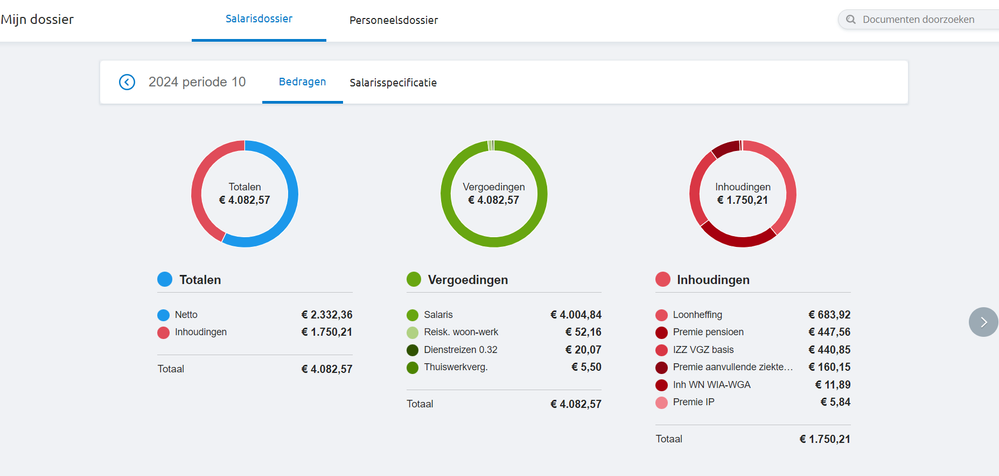Click the Premie pensioen legend dot
This screenshot has width=999, height=476.
point(661,332)
